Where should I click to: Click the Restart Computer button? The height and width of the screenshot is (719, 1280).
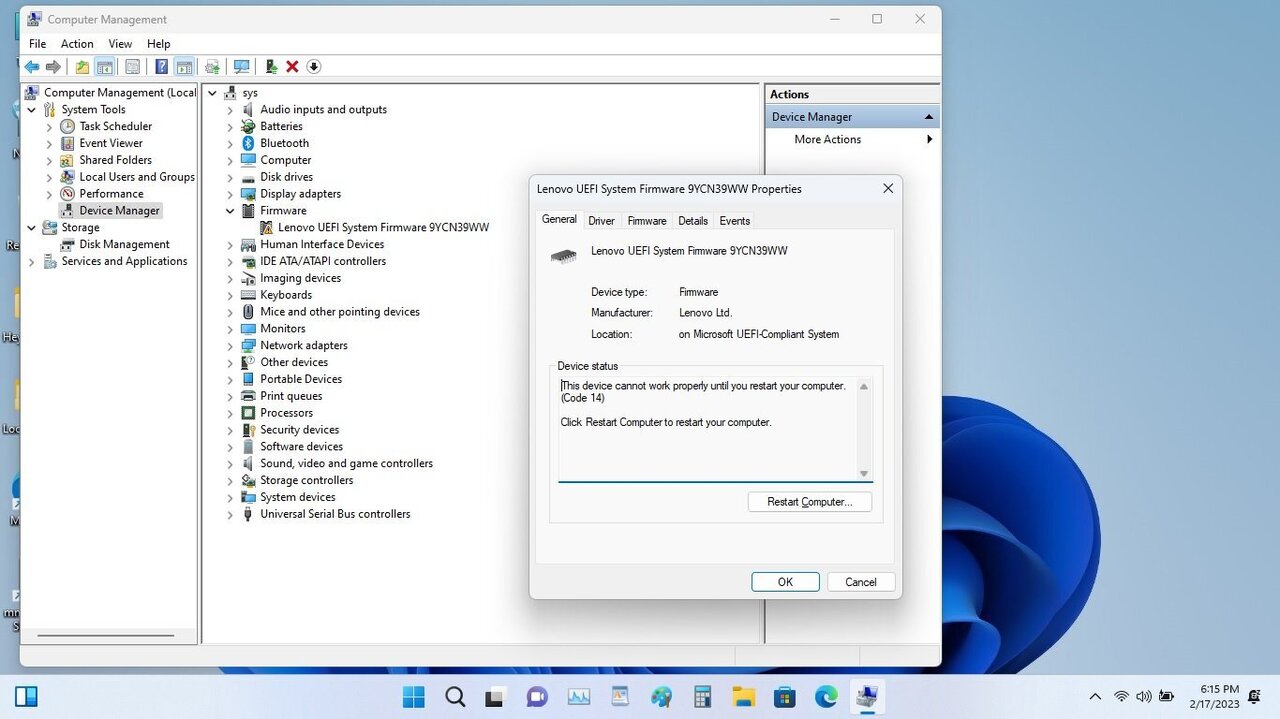click(x=809, y=501)
